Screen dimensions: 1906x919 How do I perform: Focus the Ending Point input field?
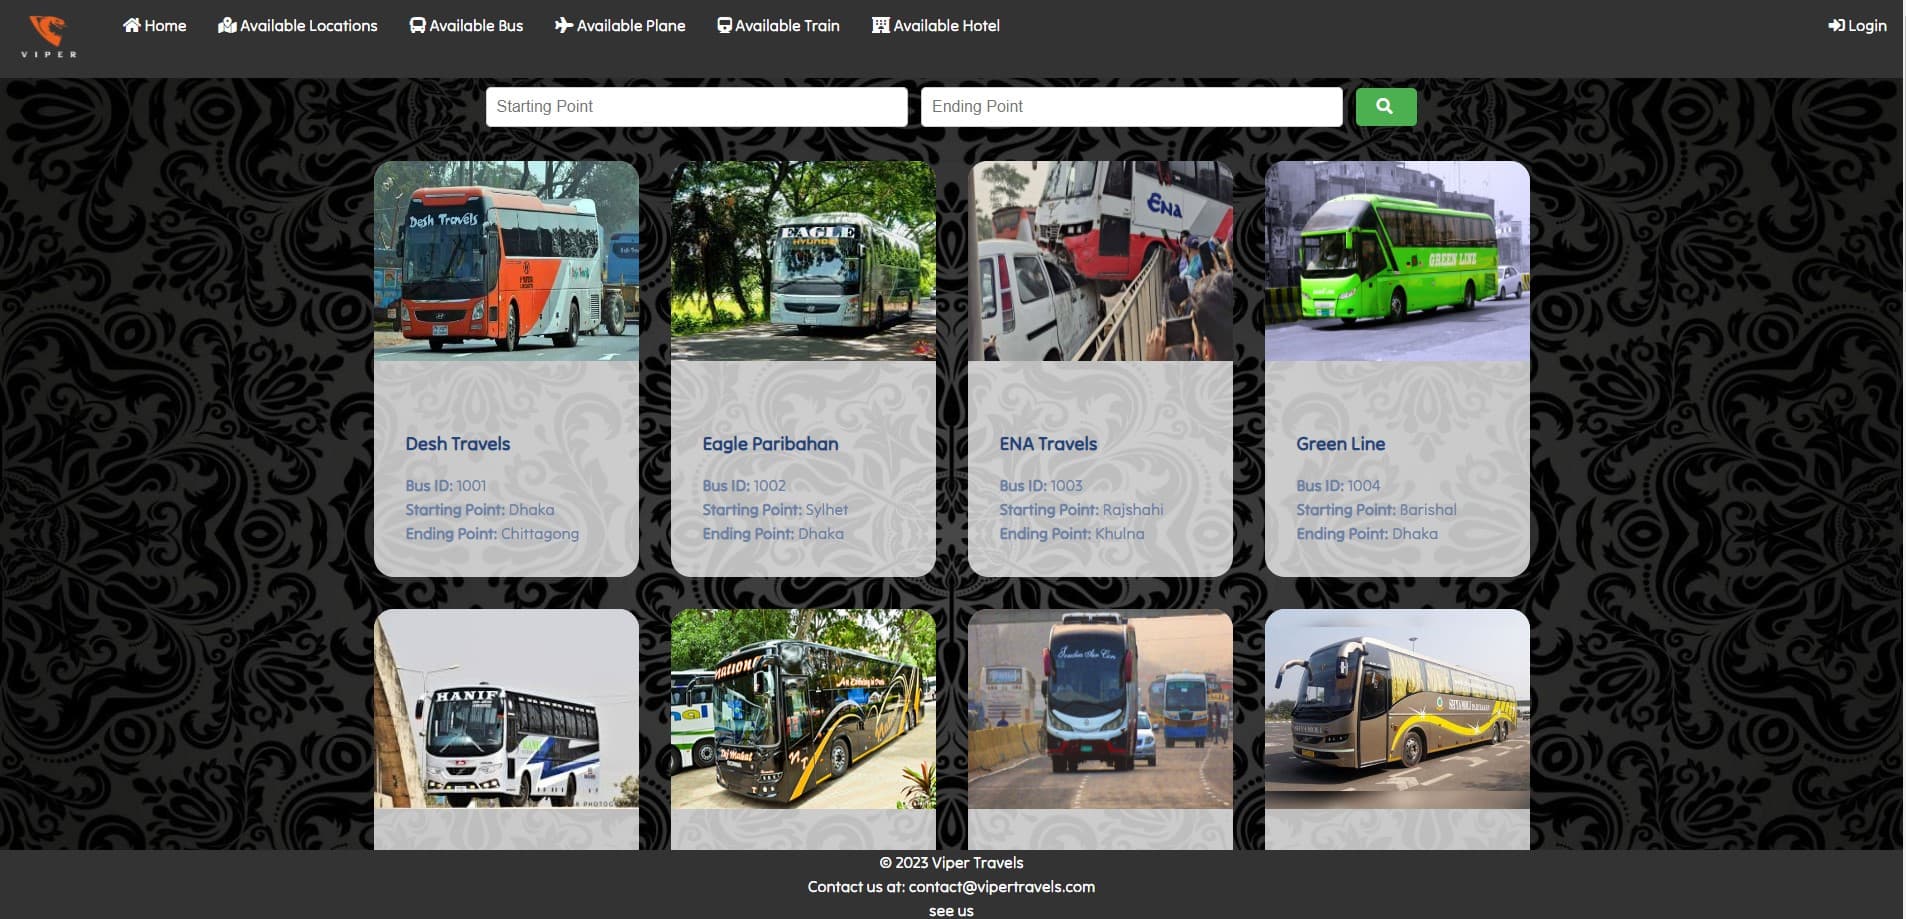(x=1131, y=106)
